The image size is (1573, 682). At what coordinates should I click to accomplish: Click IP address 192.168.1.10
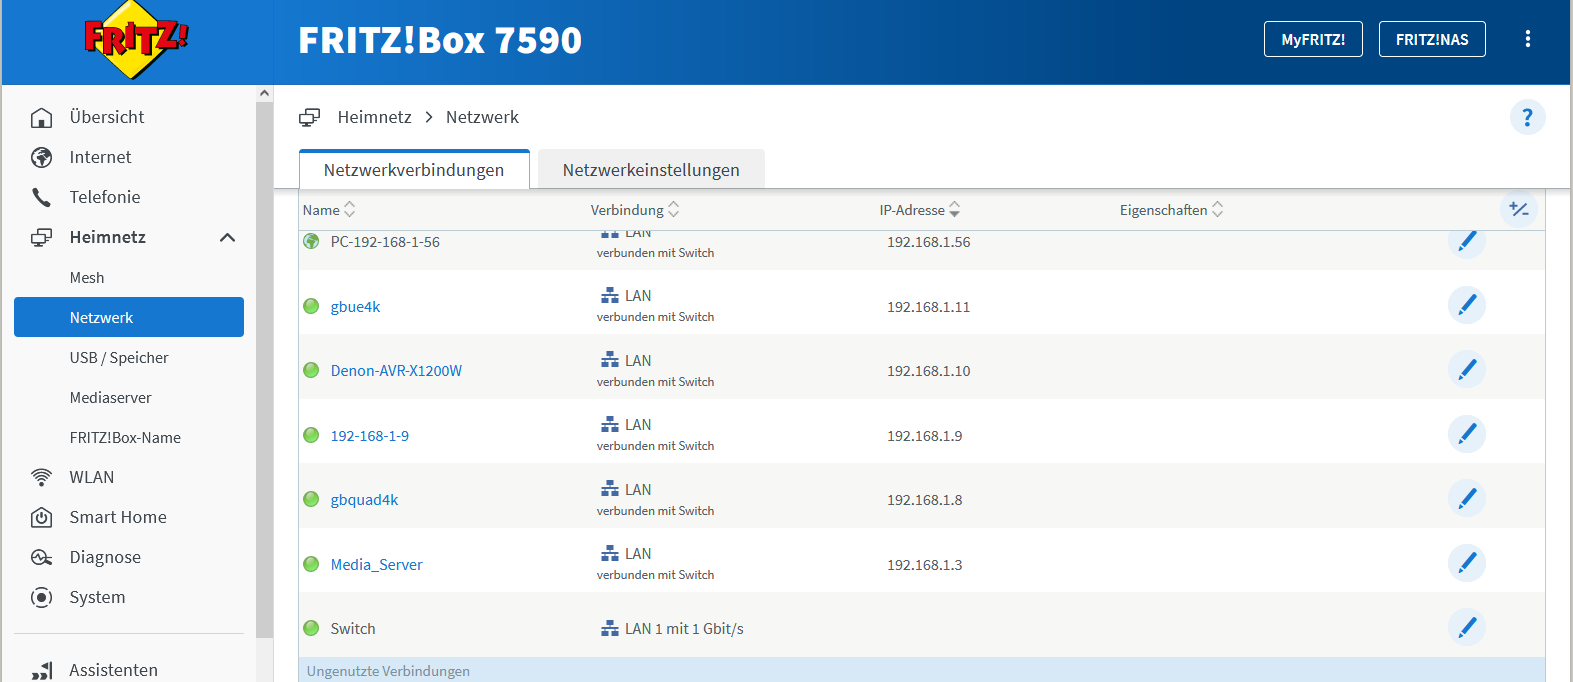tap(928, 370)
